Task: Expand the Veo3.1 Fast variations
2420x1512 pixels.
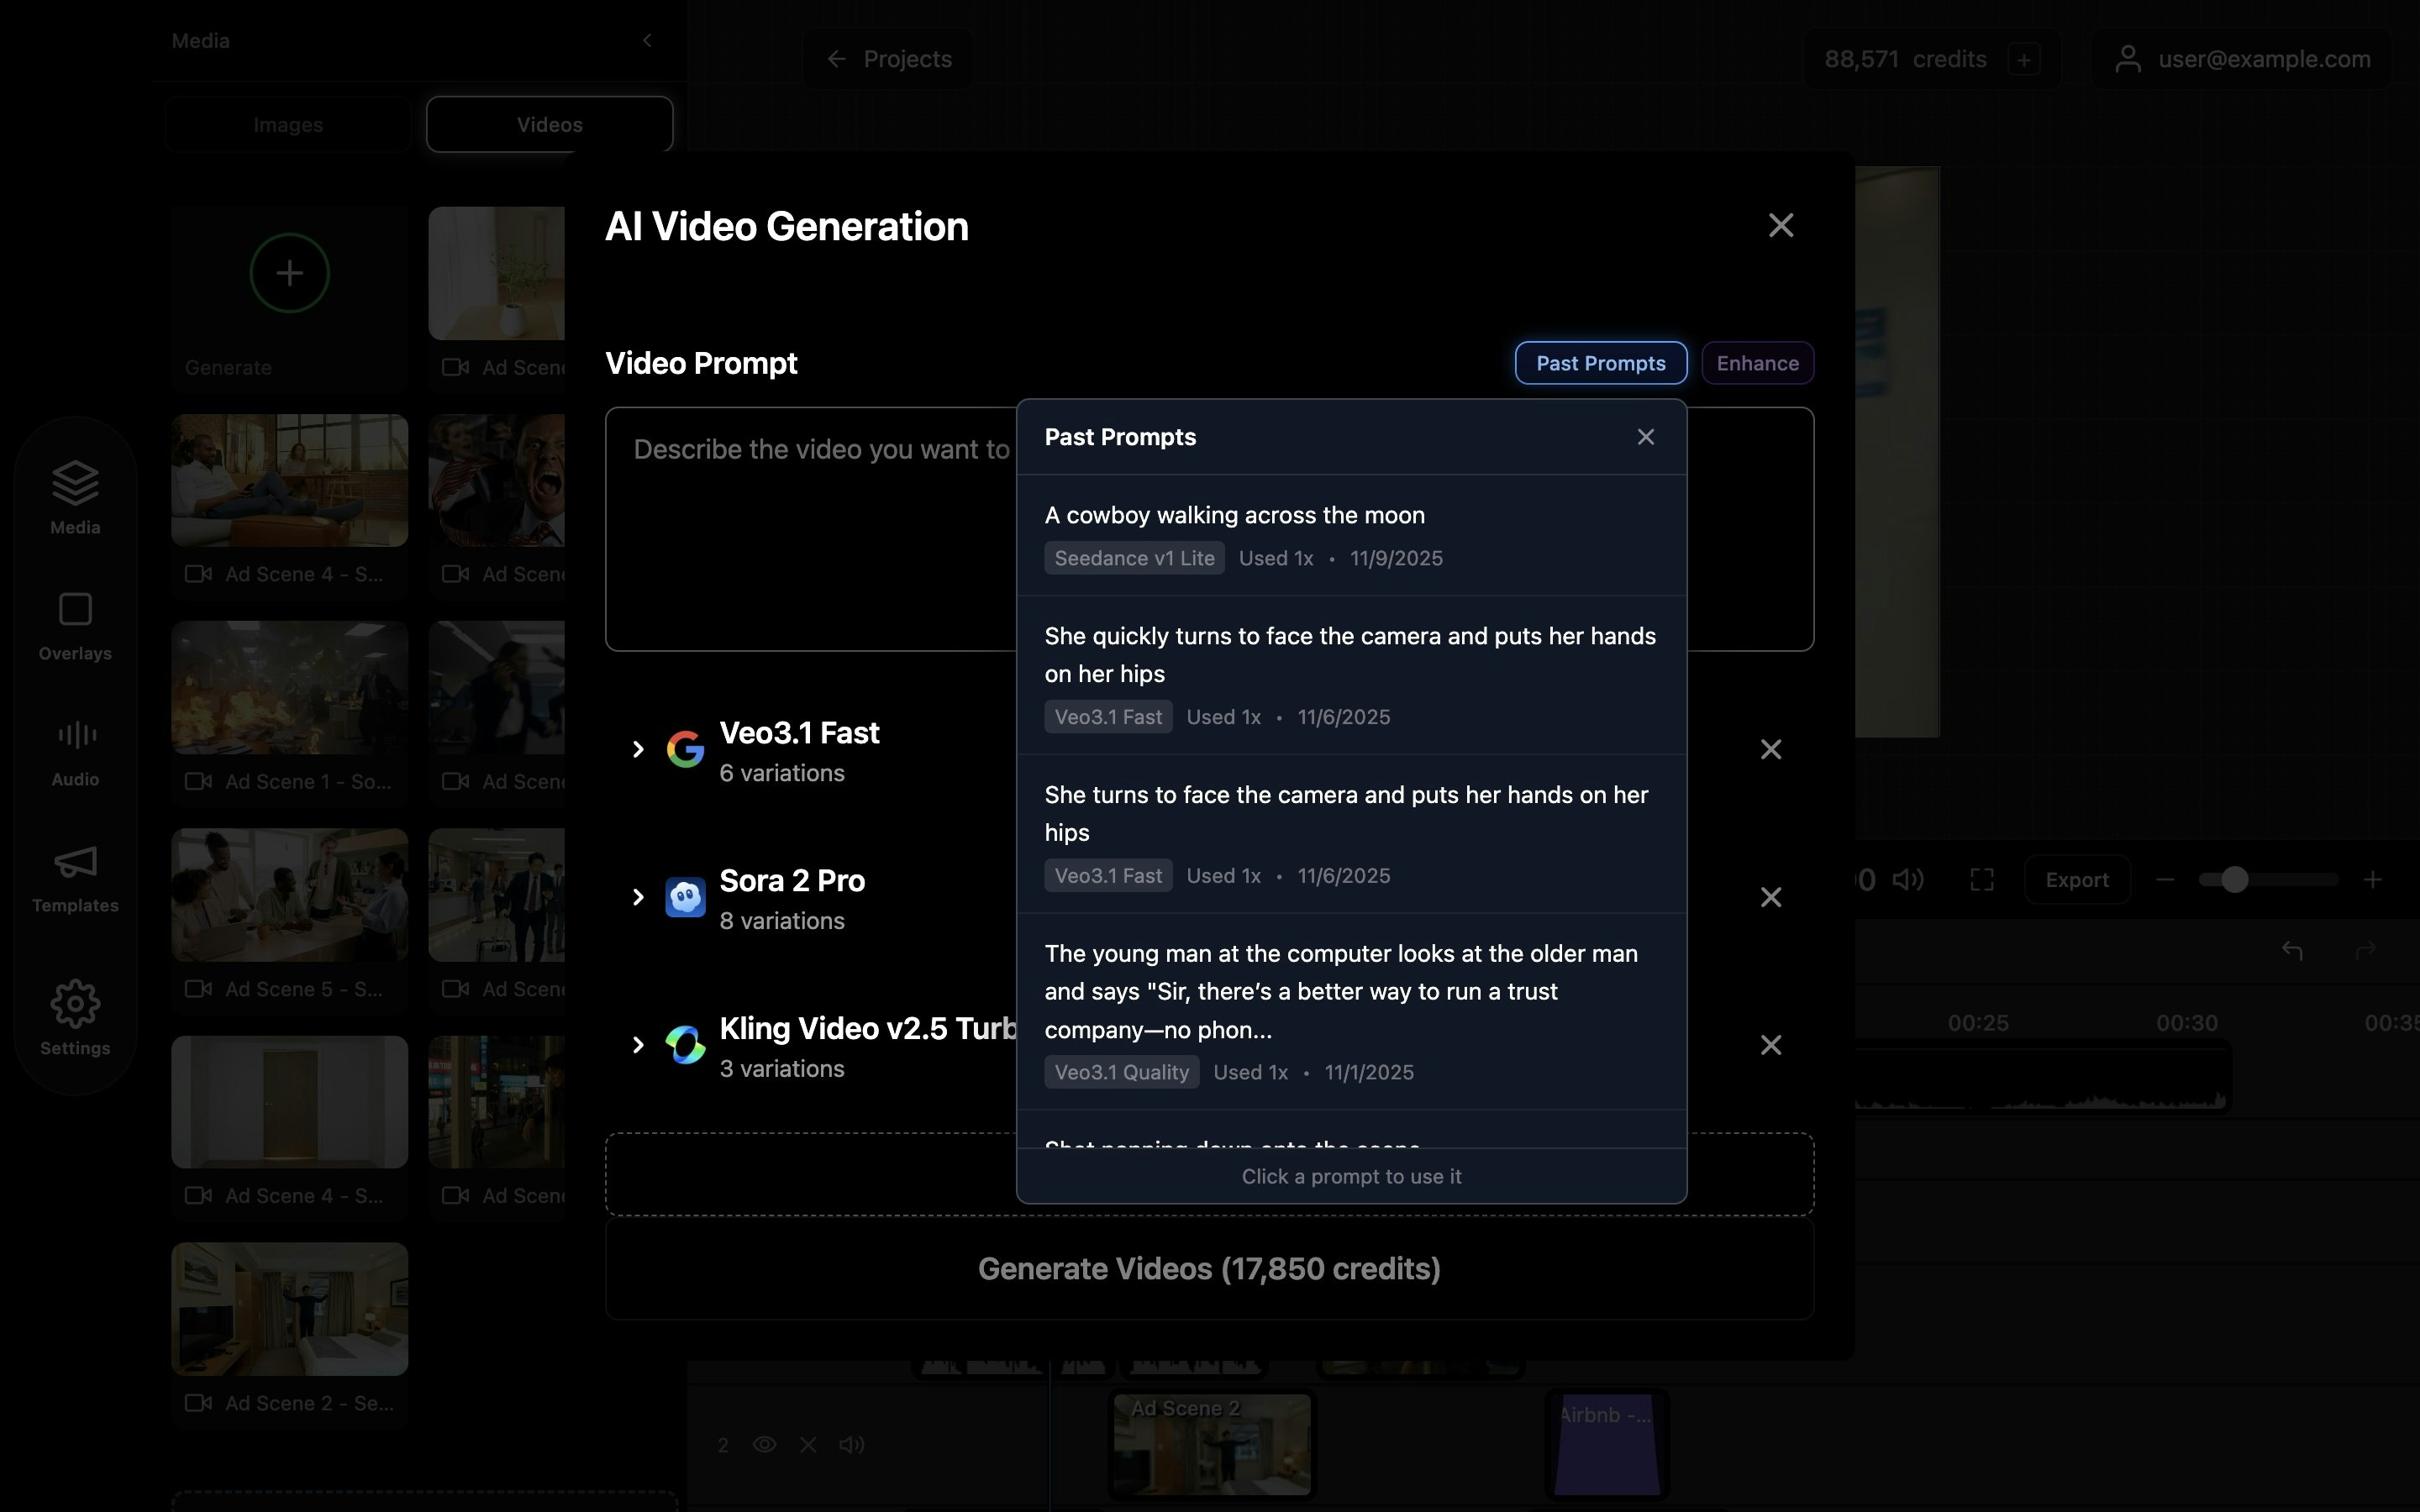Action: click(638, 749)
